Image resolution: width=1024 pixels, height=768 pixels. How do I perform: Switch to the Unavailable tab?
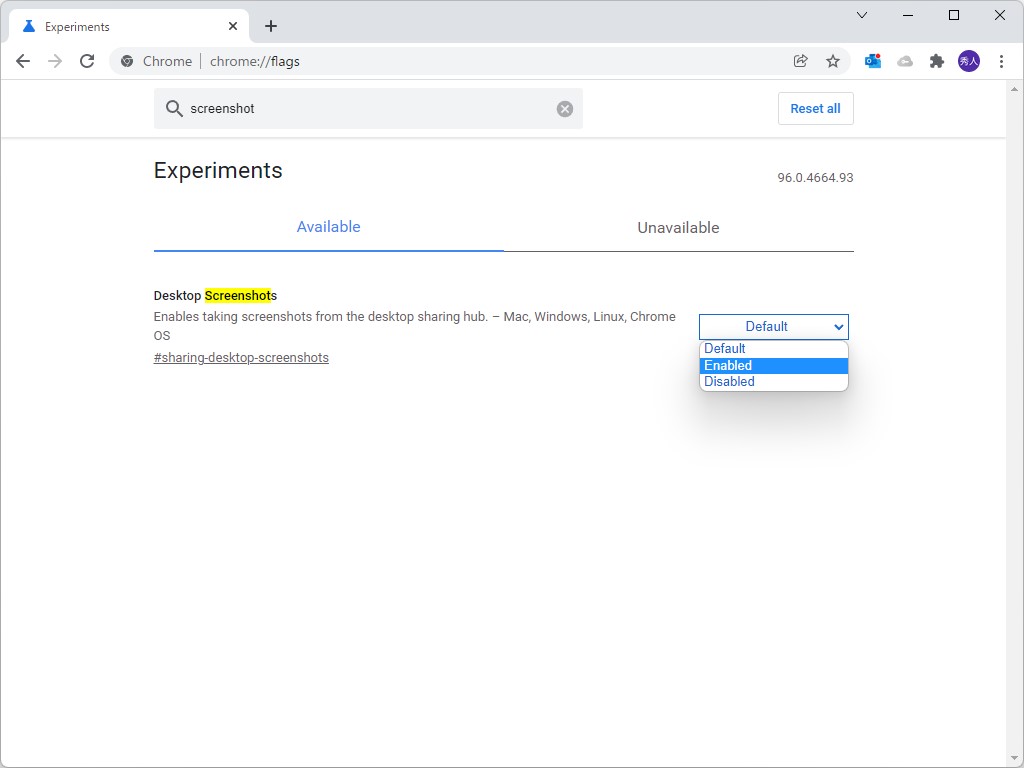pos(678,227)
